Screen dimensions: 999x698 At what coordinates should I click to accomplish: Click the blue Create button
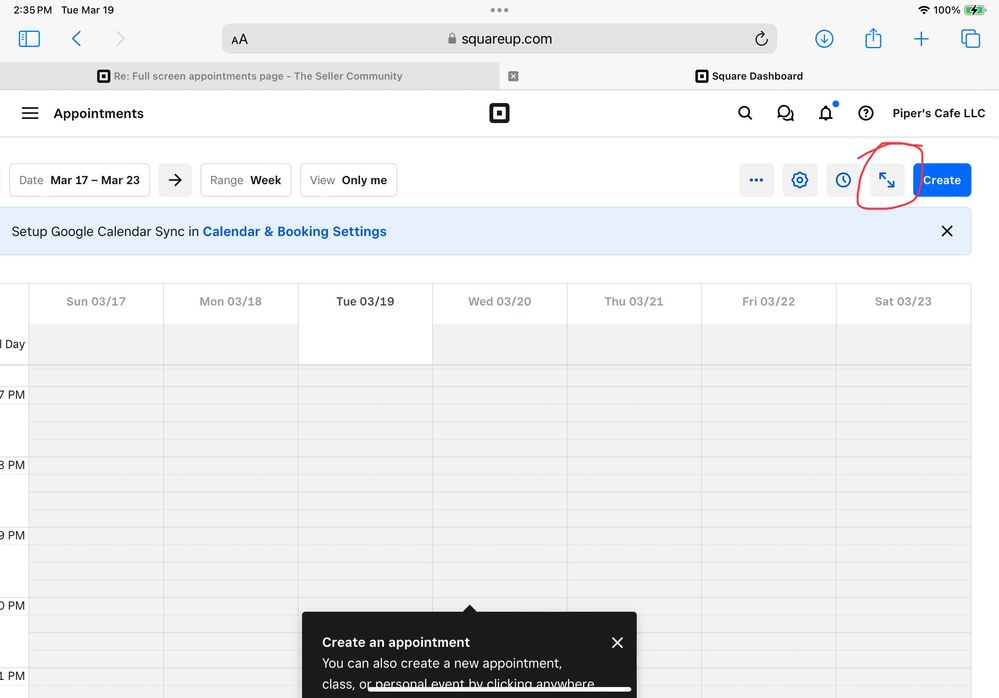[x=941, y=180]
